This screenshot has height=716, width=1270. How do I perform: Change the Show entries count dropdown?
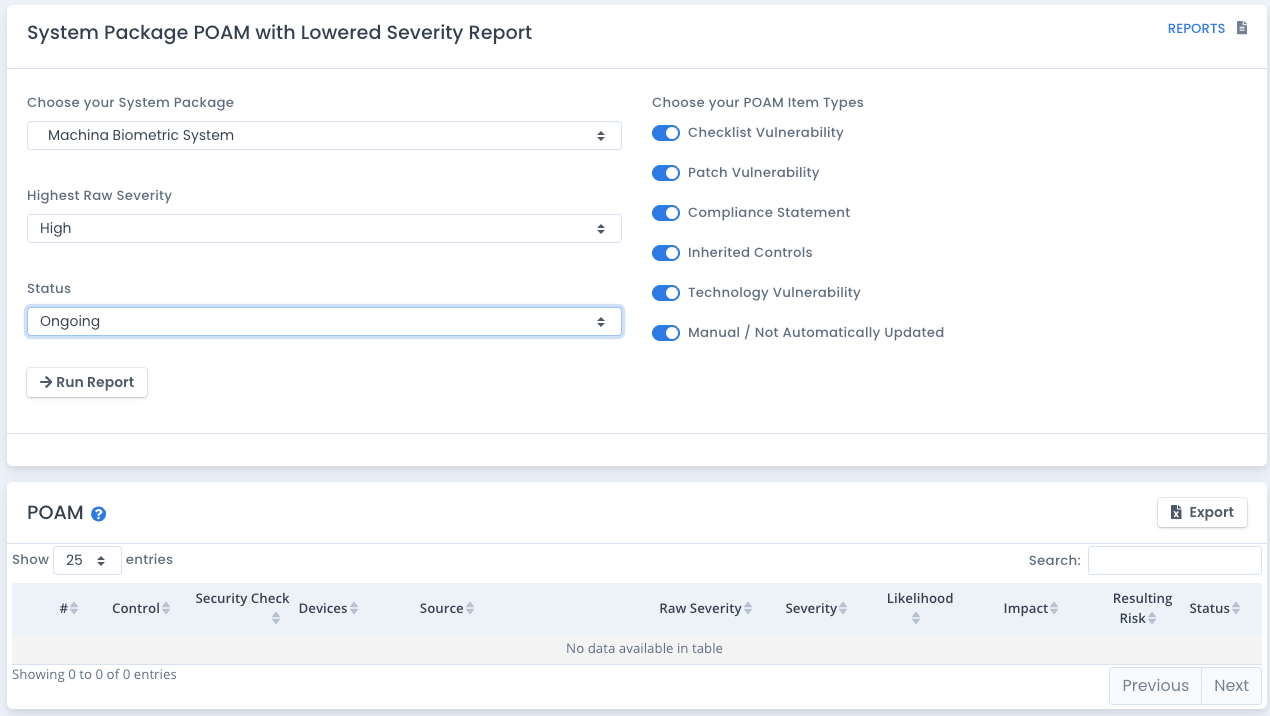coord(87,560)
